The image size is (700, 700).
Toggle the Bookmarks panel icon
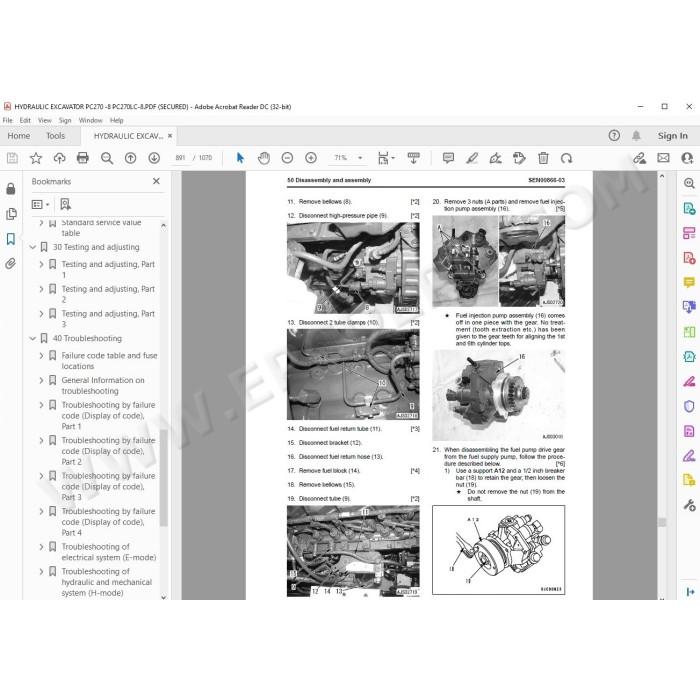[11, 239]
